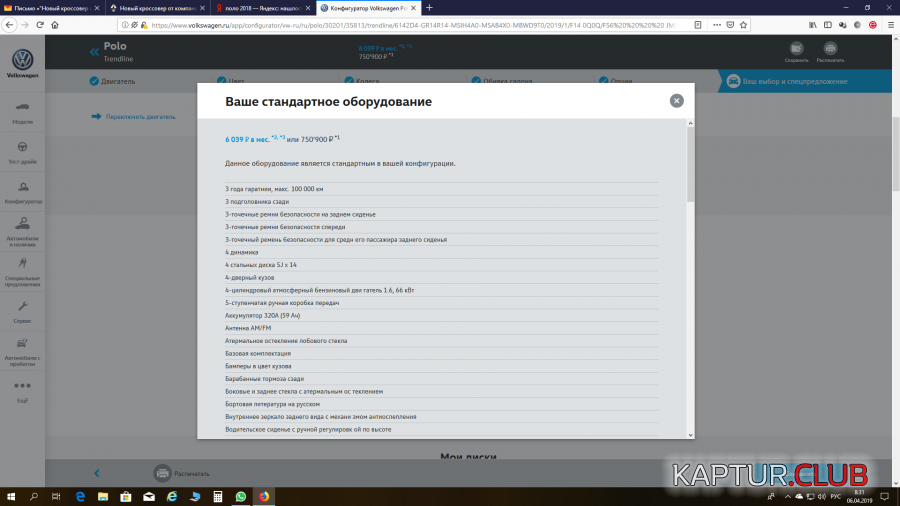This screenshot has height=506, width=900.
Task: Open the Сервис wrench icon
Action: tap(22, 311)
